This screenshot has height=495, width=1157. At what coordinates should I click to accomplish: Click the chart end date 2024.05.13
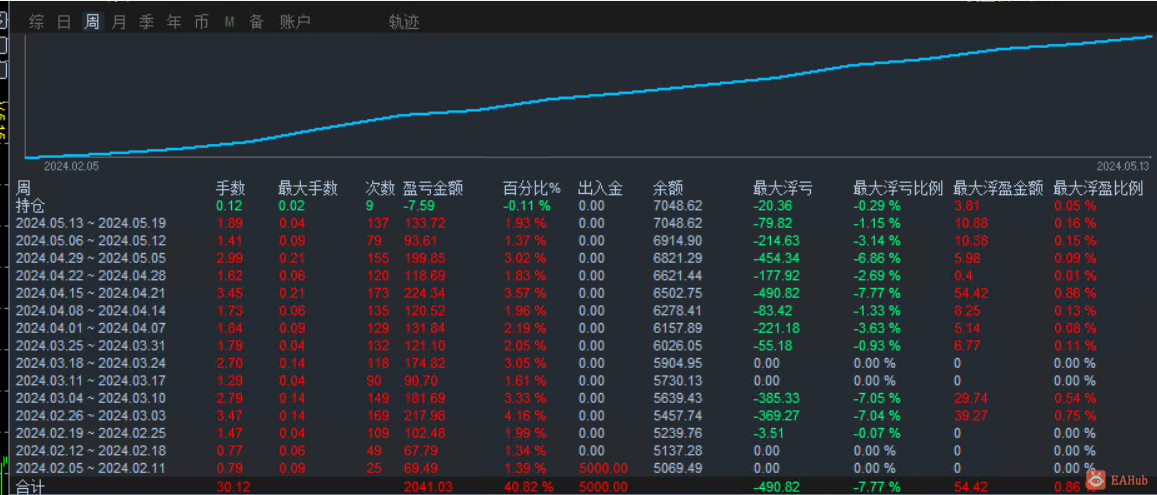point(1122,166)
